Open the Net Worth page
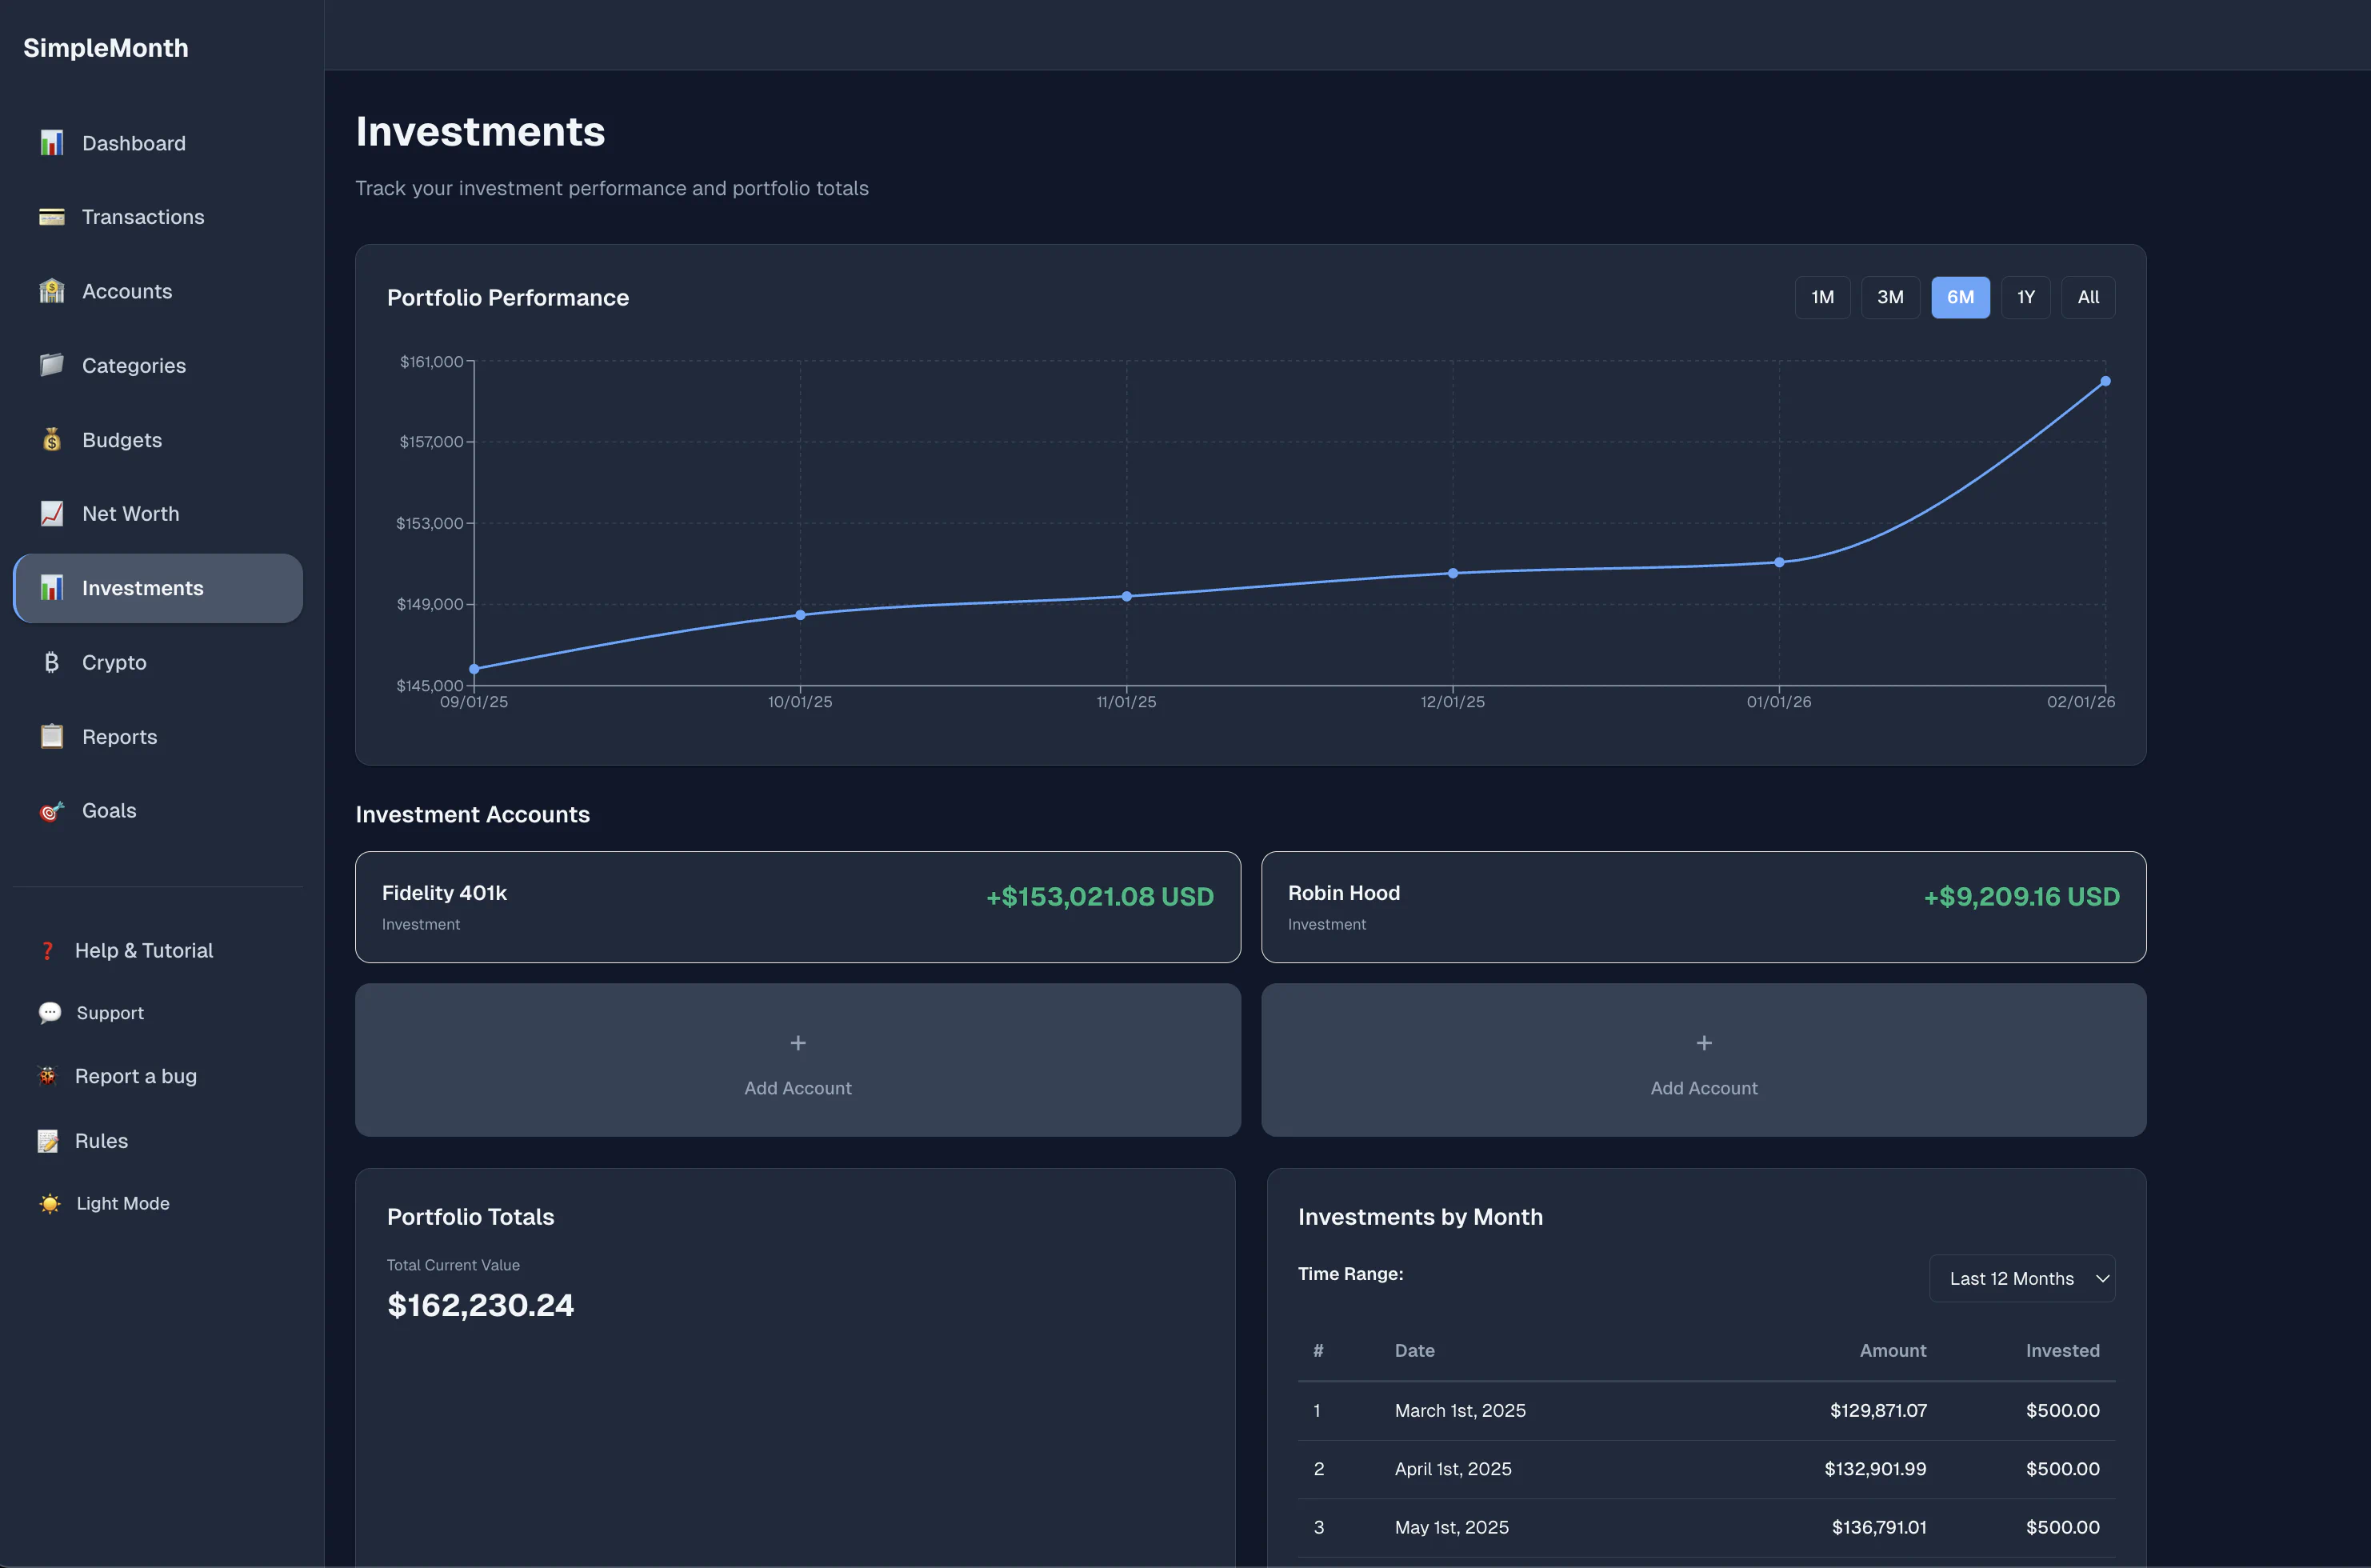The width and height of the screenshot is (2371, 1568). click(130, 514)
